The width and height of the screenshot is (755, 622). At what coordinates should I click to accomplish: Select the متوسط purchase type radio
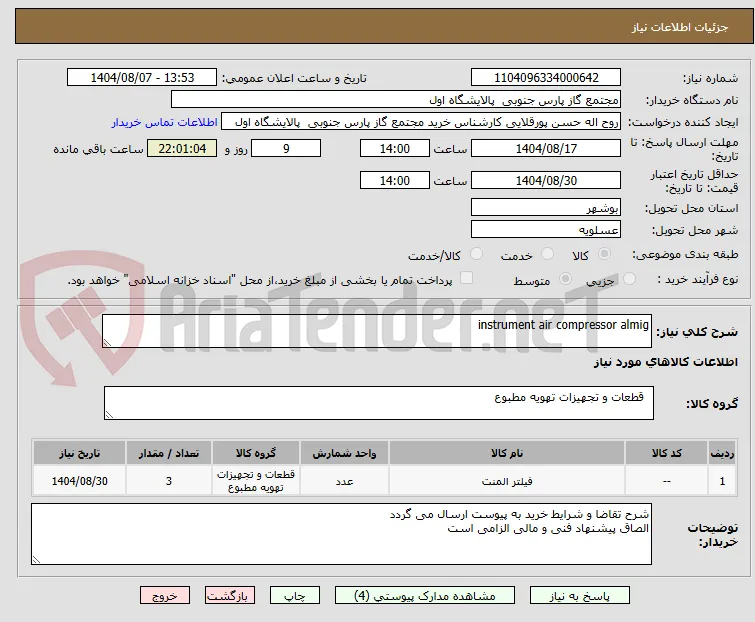click(x=565, y=279)
